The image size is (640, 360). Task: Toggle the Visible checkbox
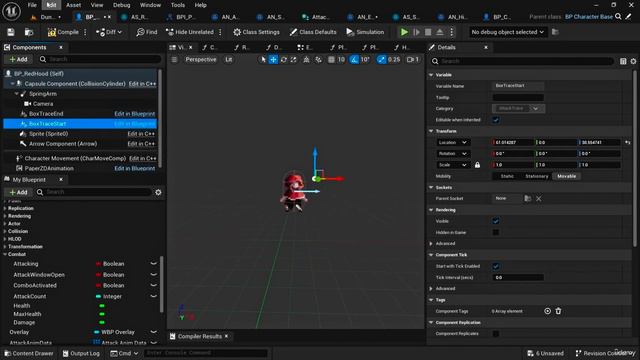coord(496,221)
